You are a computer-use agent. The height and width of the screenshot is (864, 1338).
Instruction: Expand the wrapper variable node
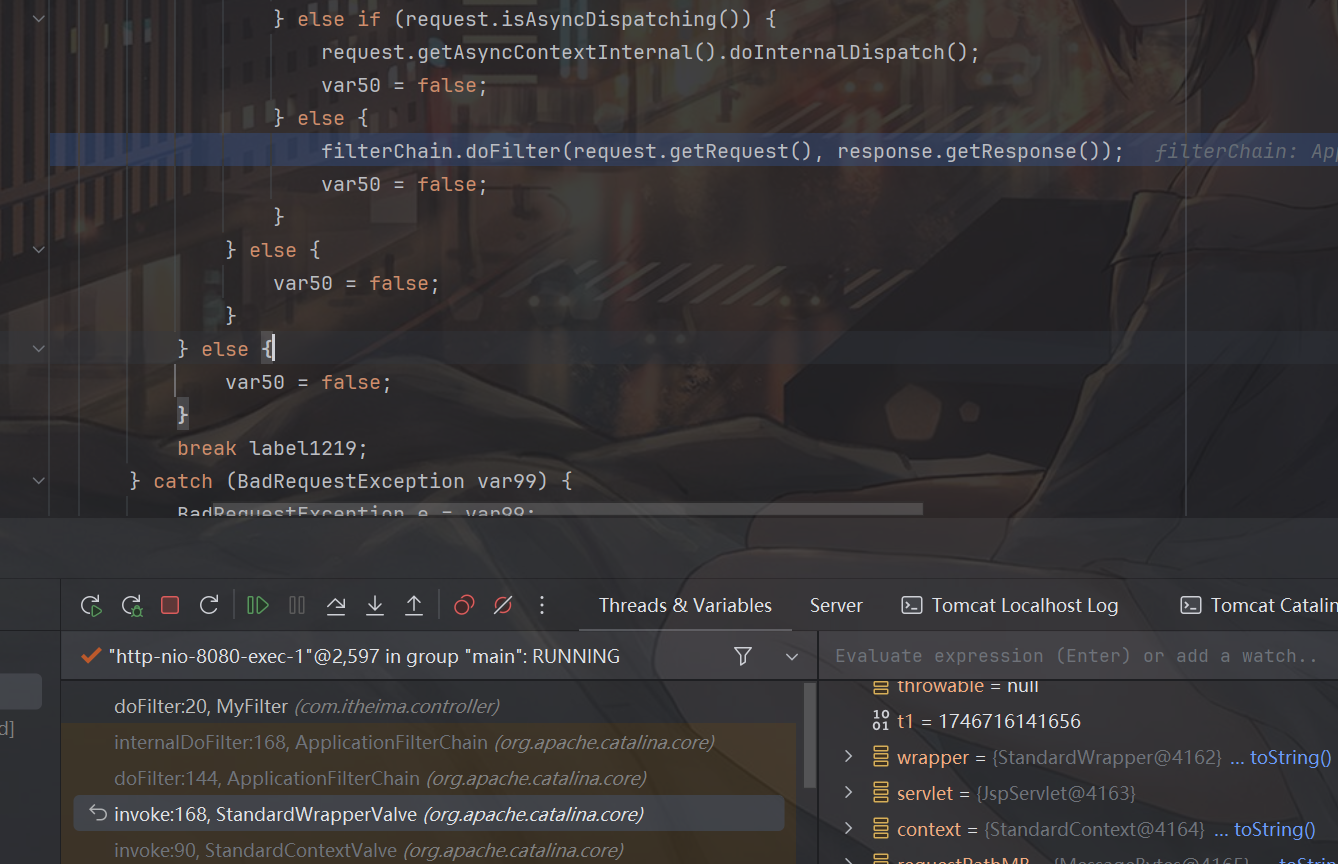tap(849, 757)
